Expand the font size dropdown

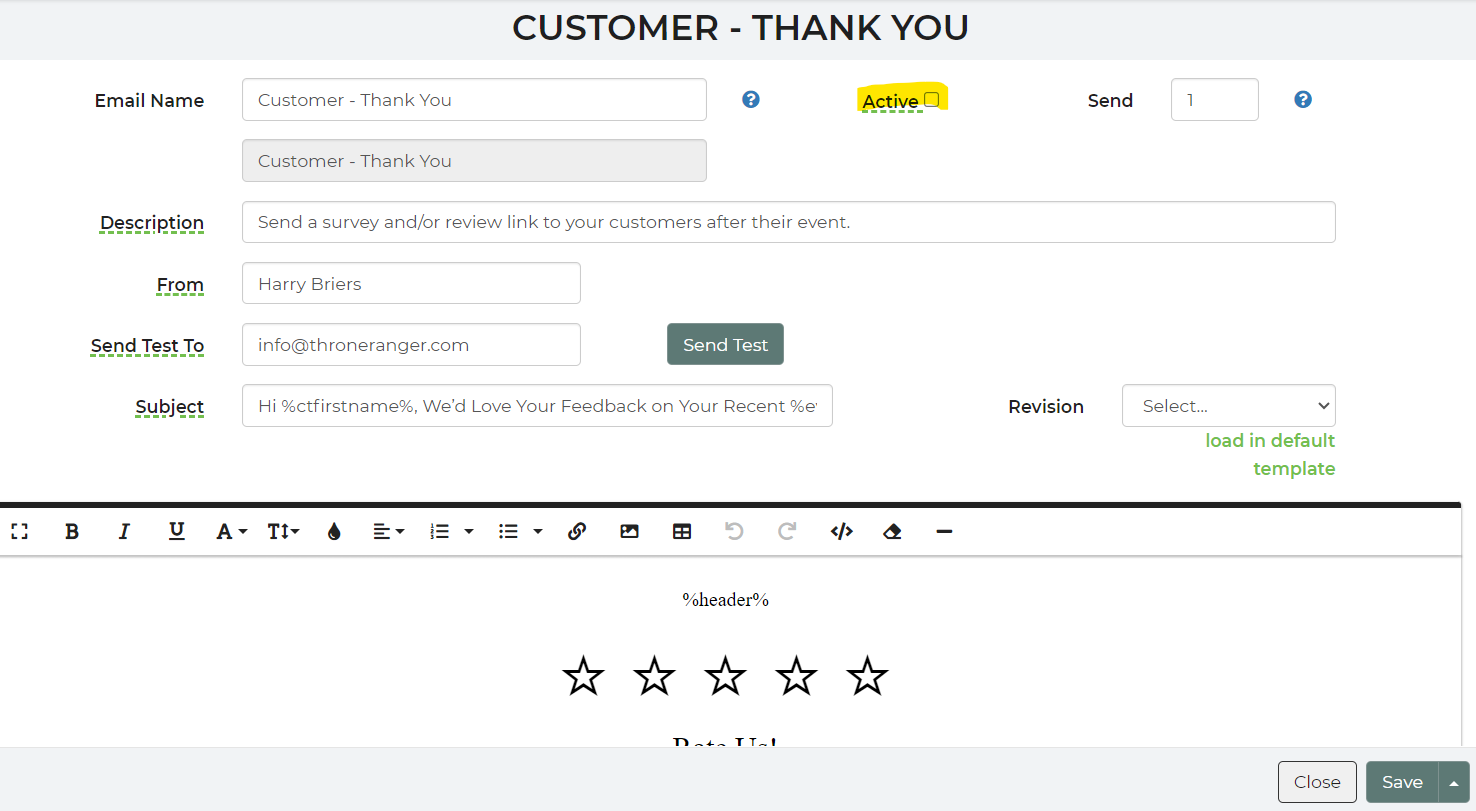pyautogui.click(x=283, y=532)
